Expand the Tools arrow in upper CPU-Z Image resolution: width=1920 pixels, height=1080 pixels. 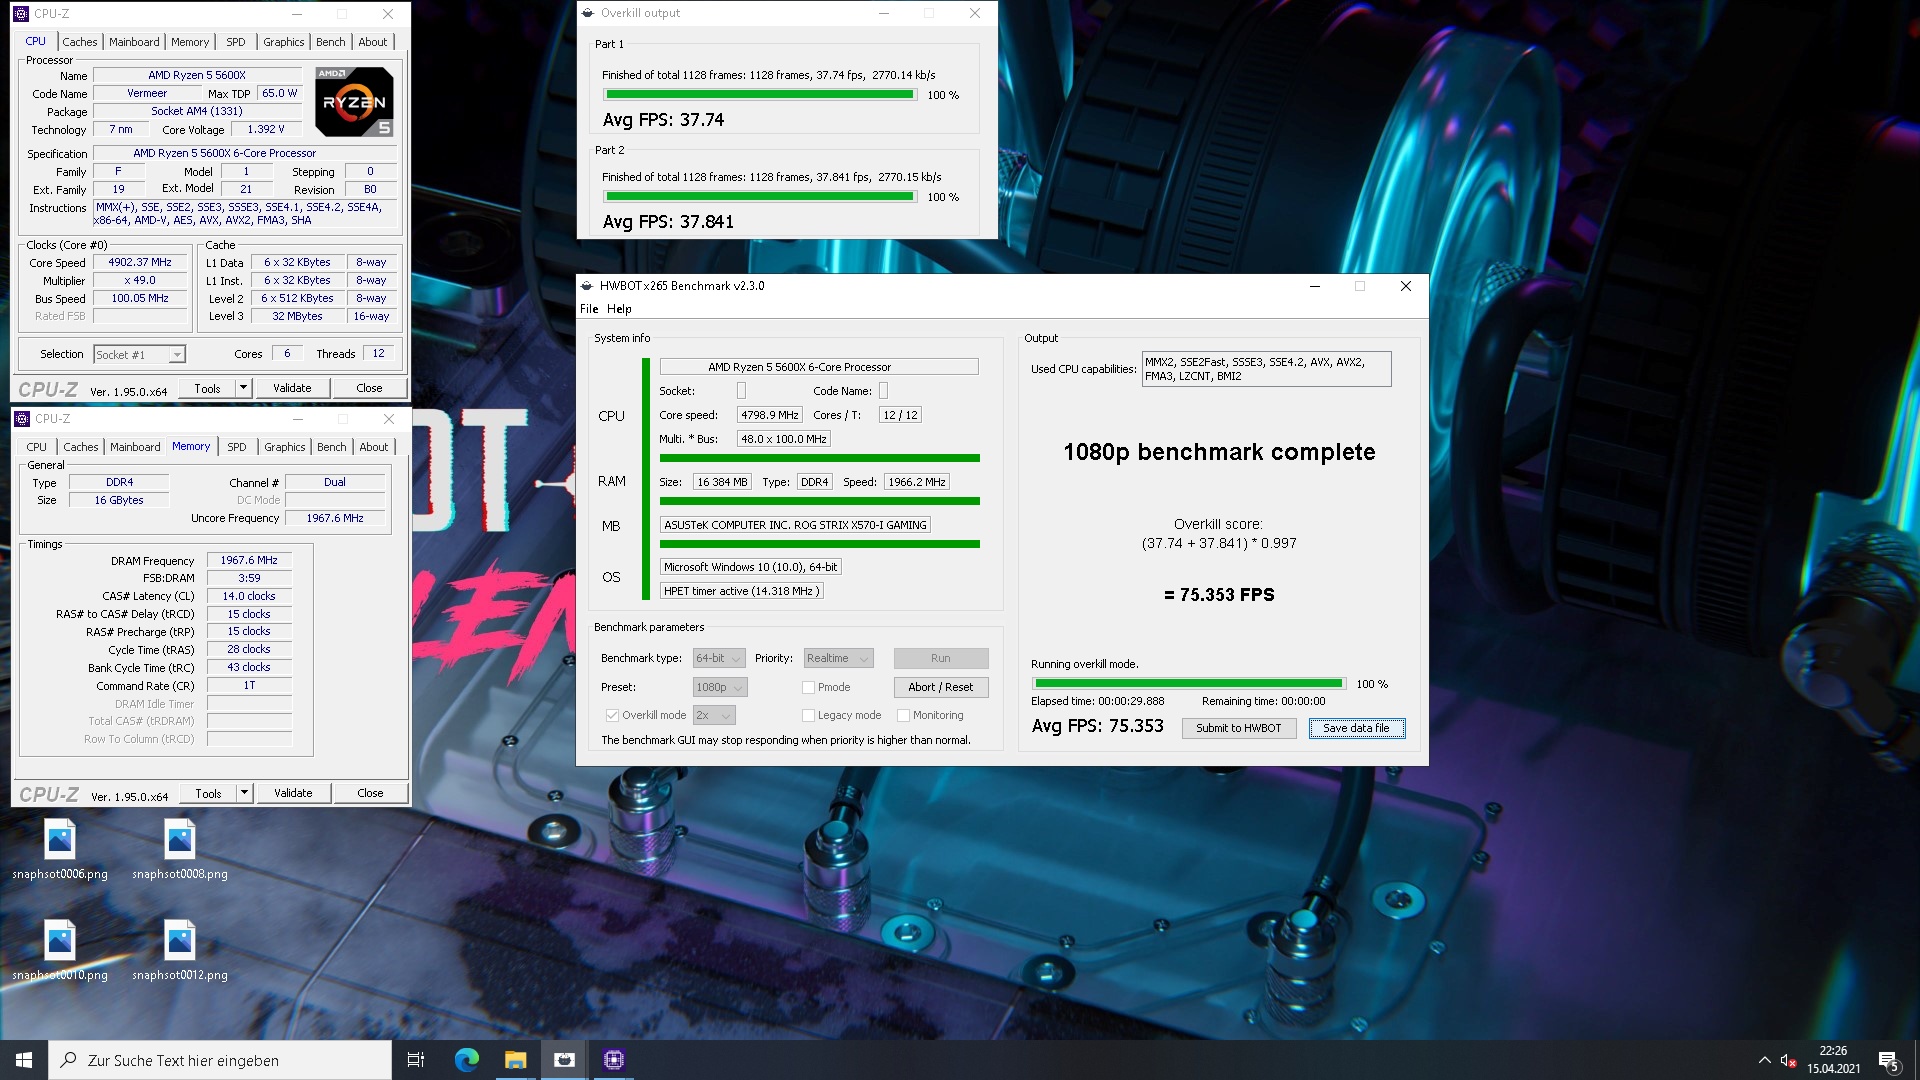(x=243, y=388)
